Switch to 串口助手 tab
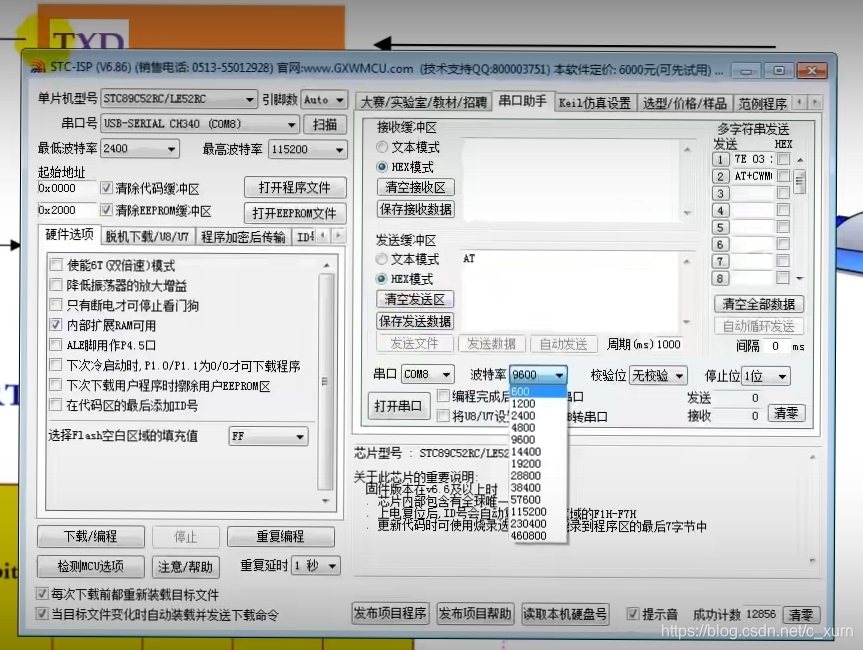 click(523, 101)
